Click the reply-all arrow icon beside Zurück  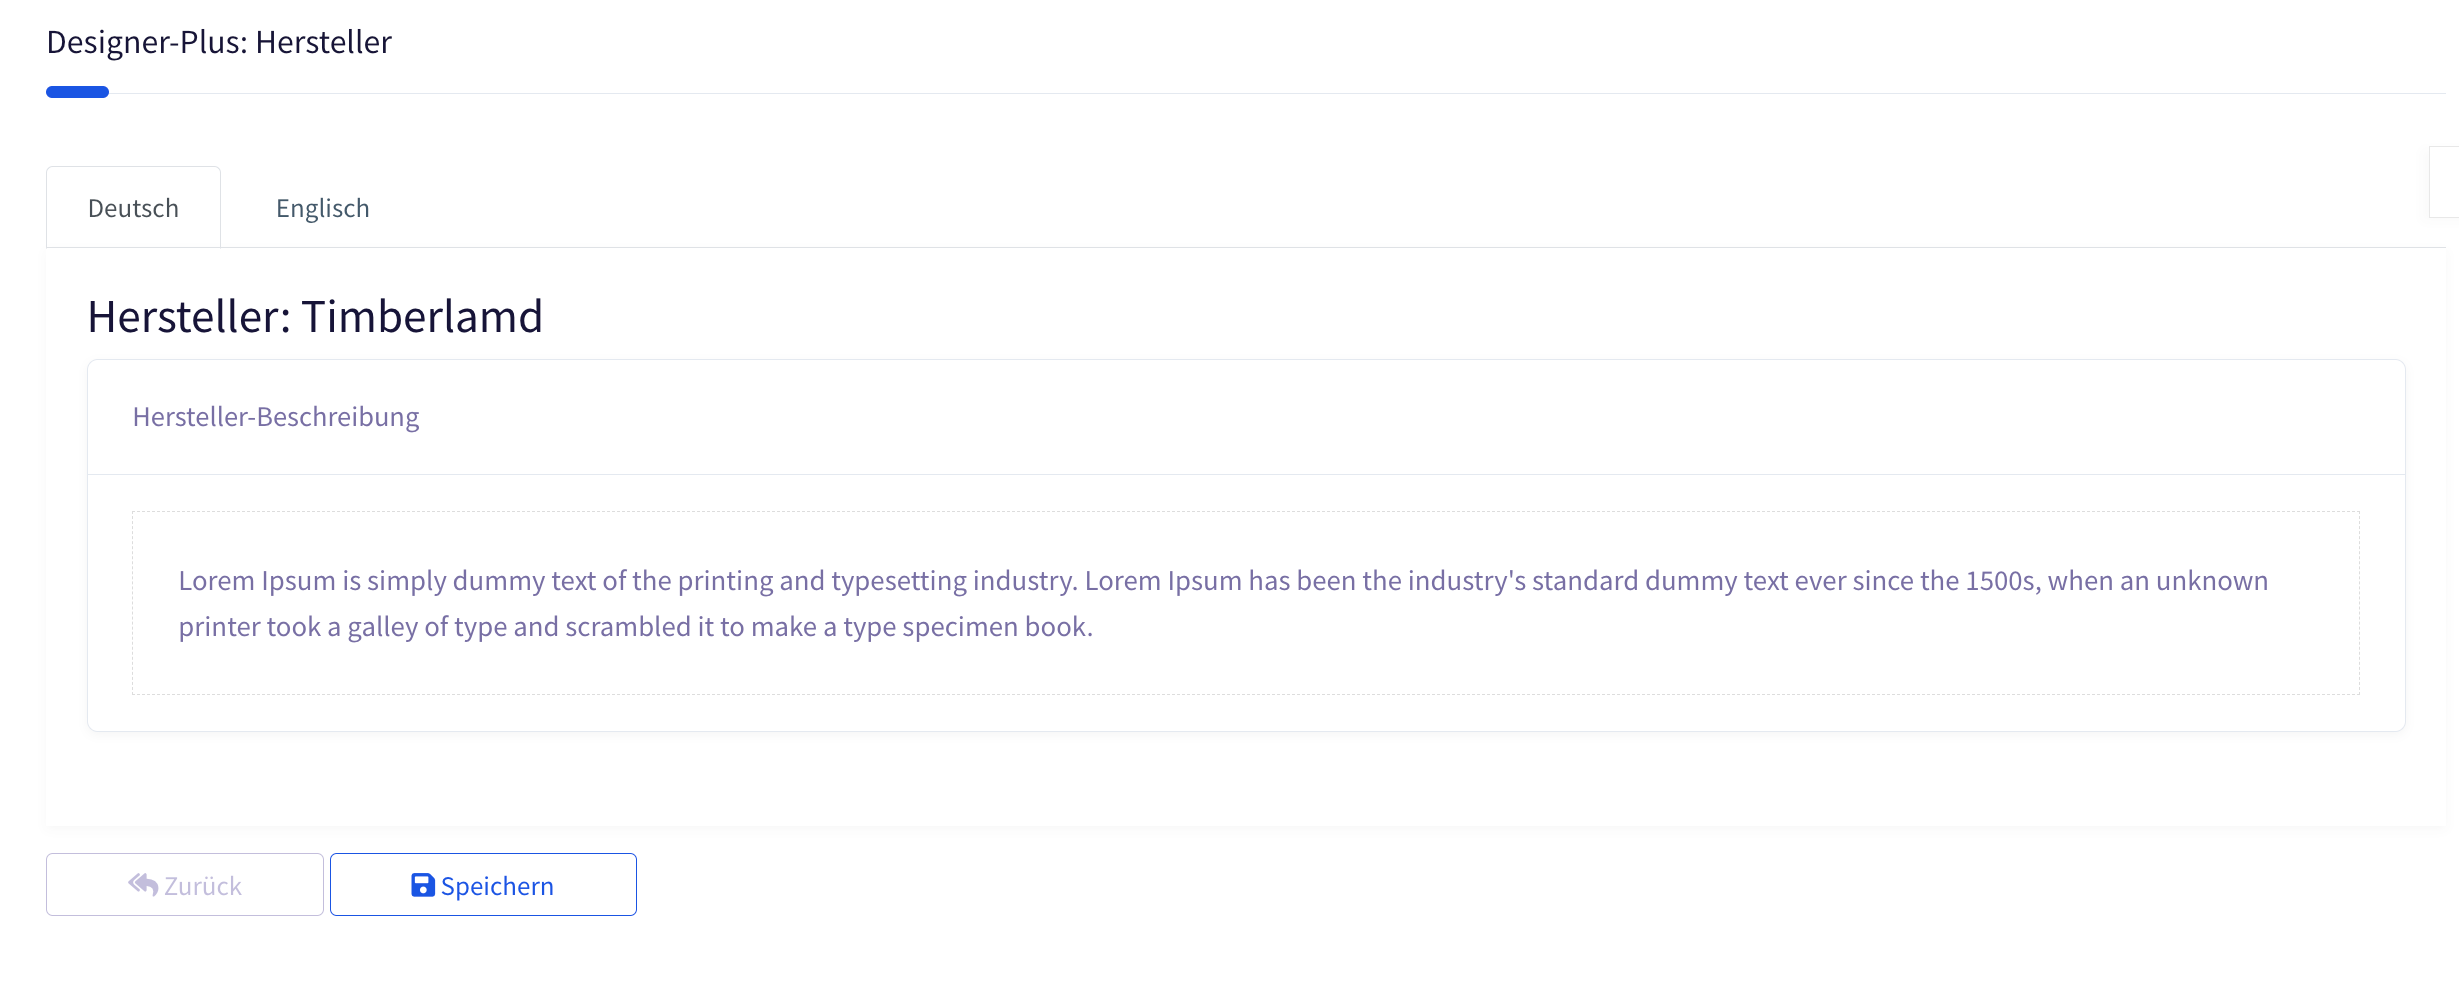pyautogui.click(x=143, y=885)
